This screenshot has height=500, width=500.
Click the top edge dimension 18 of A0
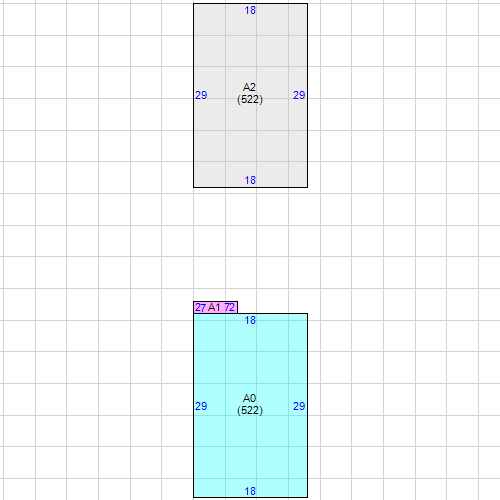(x=250, y=320)
